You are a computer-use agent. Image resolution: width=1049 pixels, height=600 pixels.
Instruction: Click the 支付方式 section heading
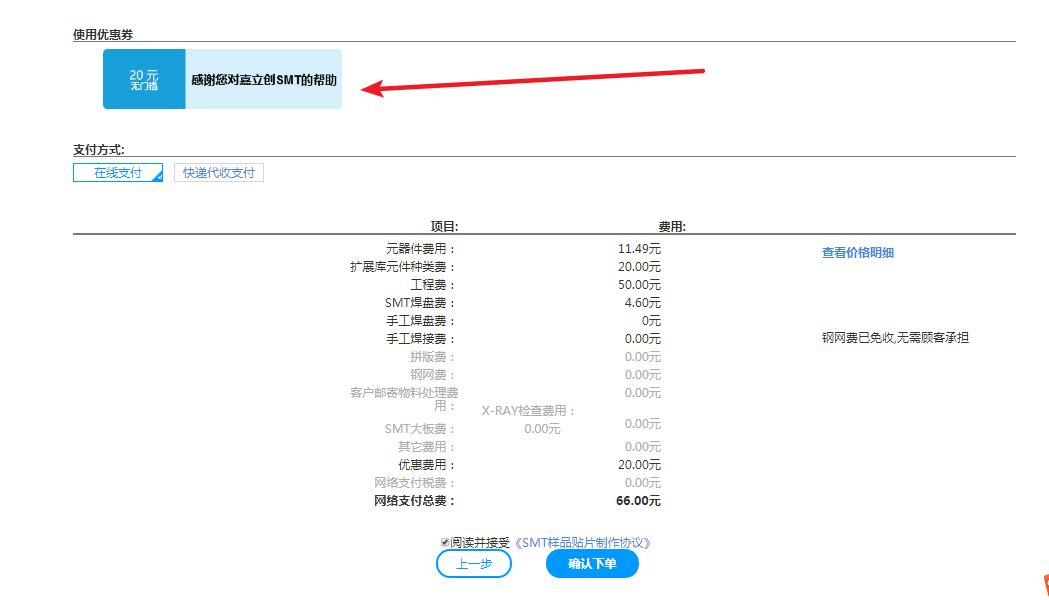coord(99,150)
